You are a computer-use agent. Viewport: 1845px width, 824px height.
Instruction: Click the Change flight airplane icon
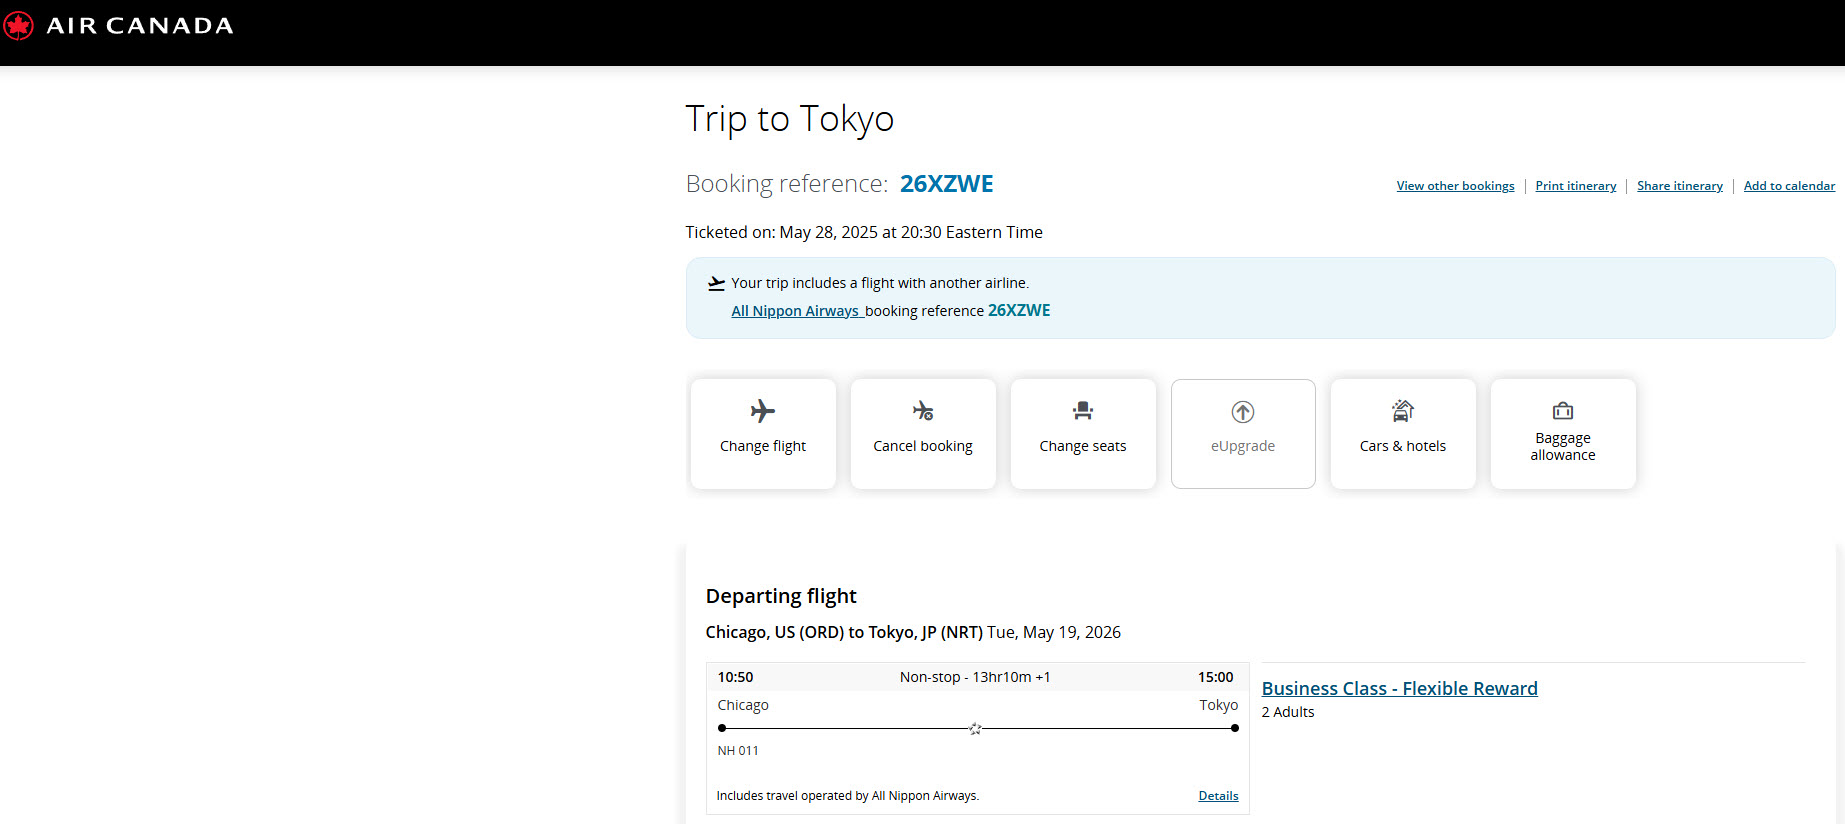click(763, 411)
